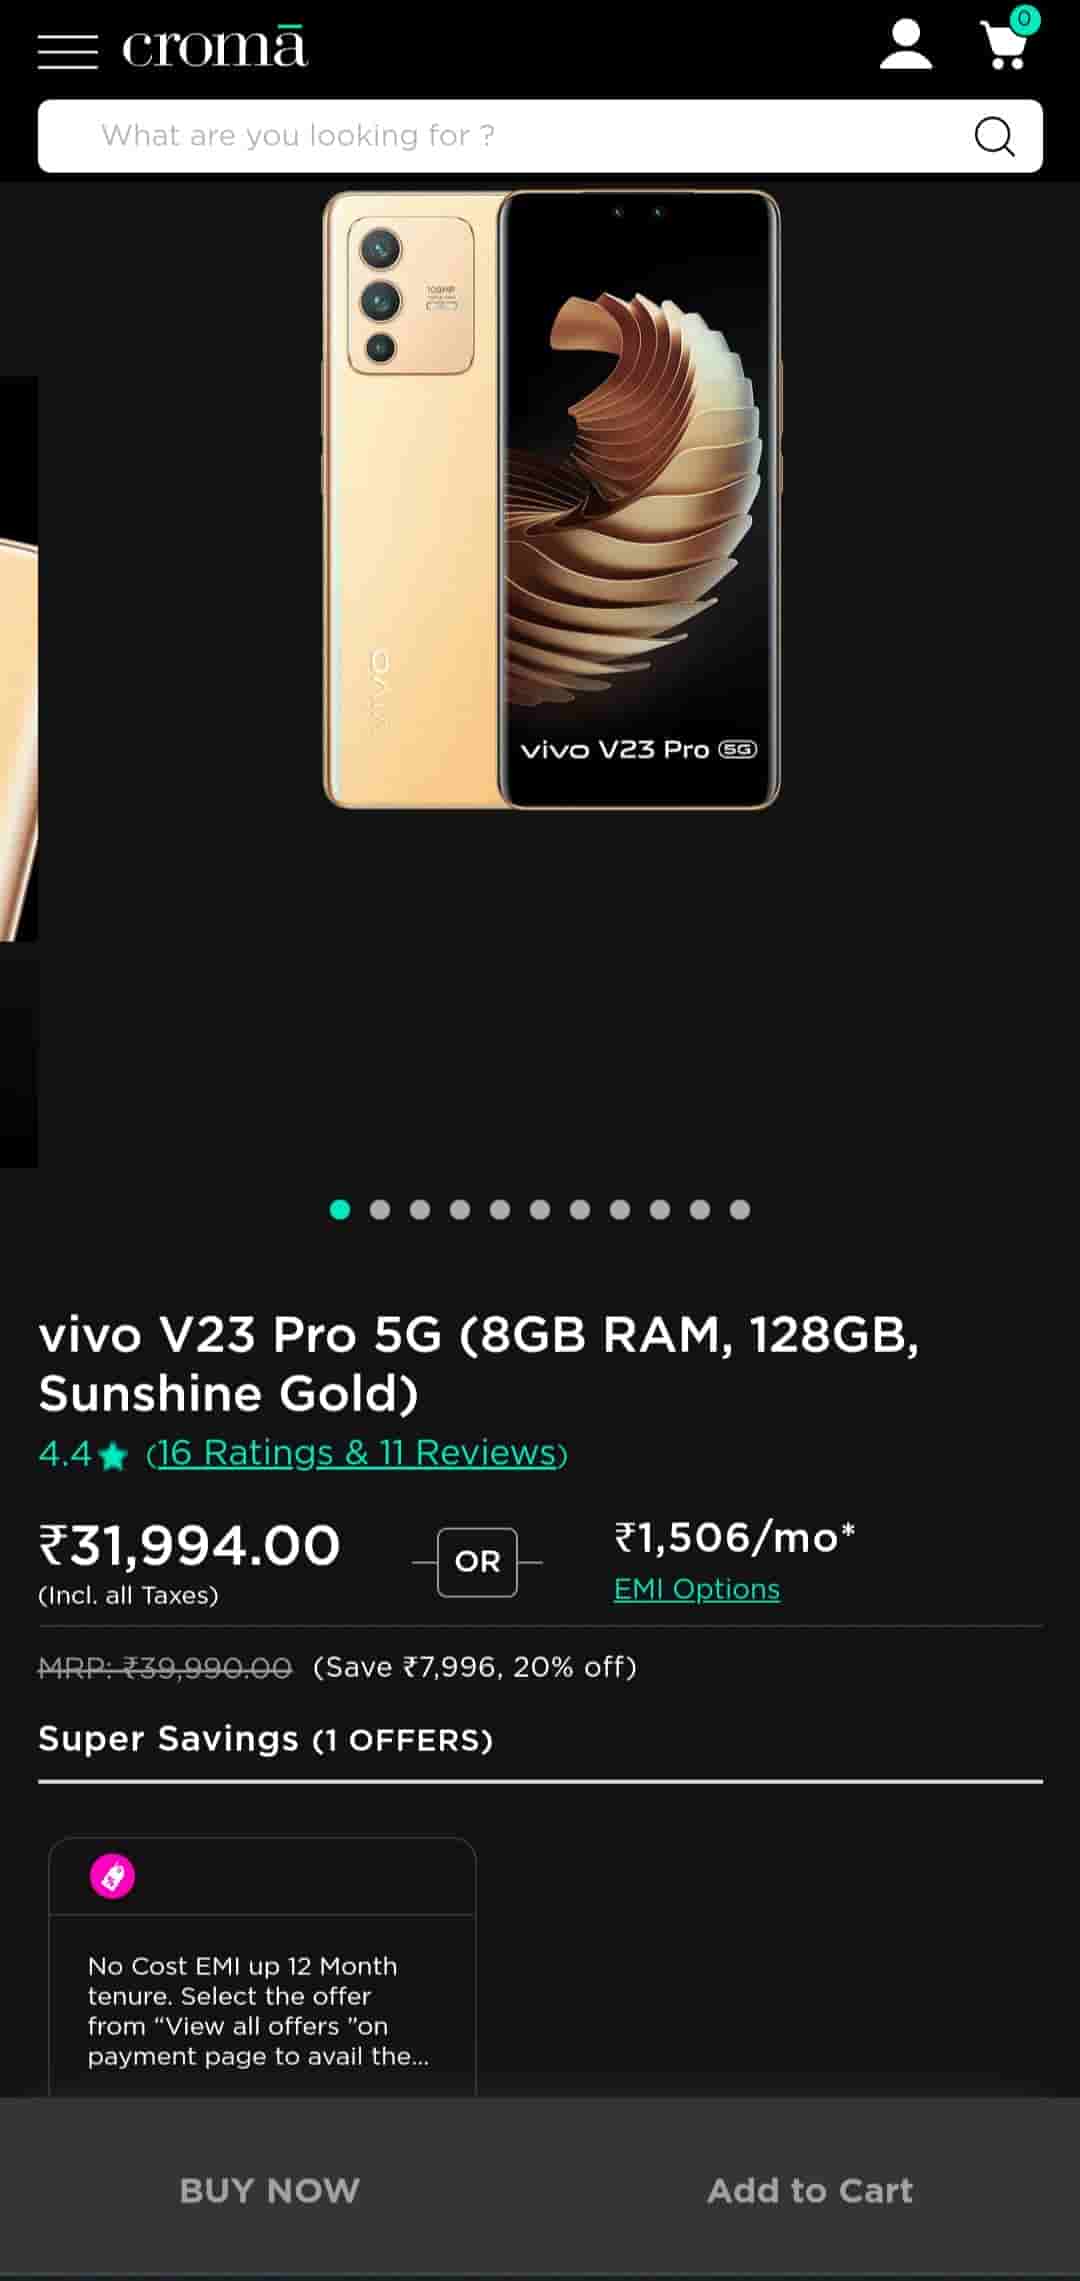Screen dimensions: 1080x2281
Task: Tap the Add to Cart button
Action: point(810,2190)
